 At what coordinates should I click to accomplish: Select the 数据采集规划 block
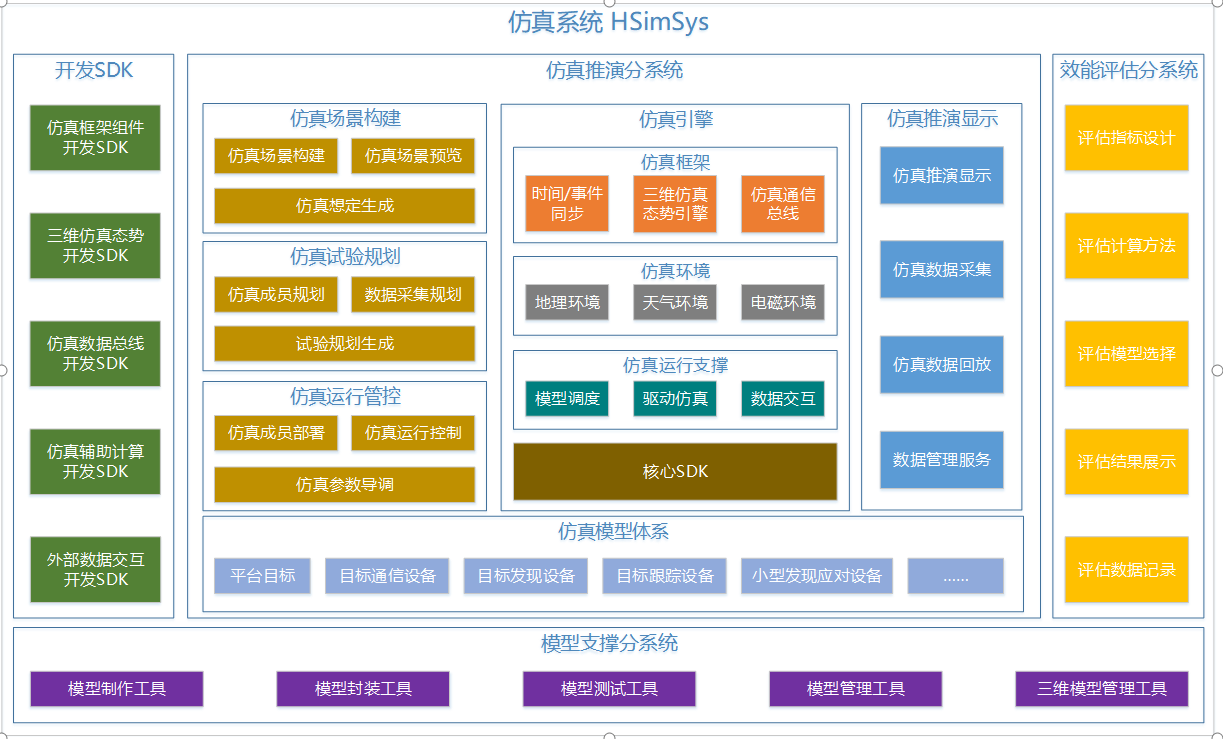coord(413,294)
